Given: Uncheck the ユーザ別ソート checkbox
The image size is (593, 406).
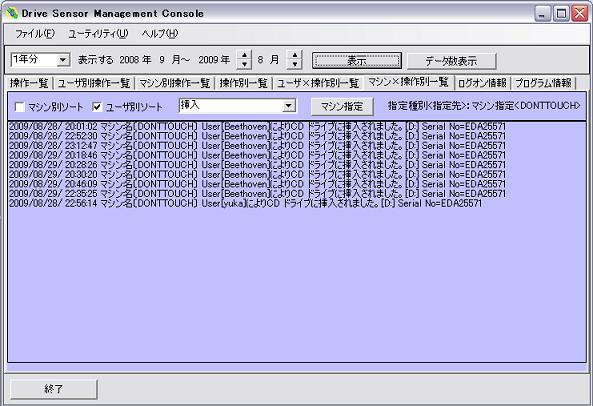Looking at the screenshot, I should (x=97, y=107).
